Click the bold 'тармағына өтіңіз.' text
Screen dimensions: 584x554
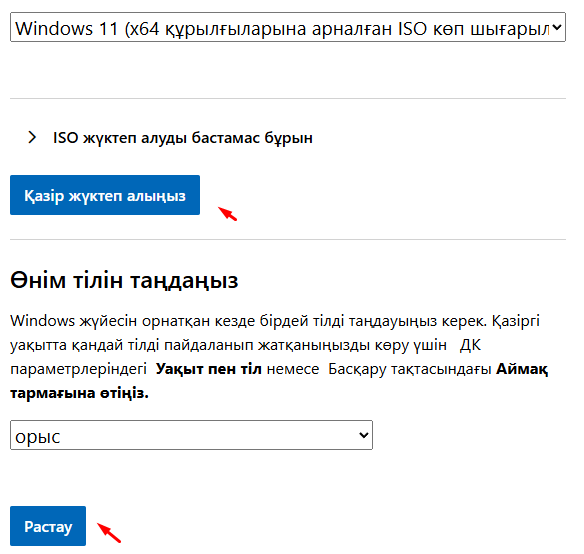[79, 393]
